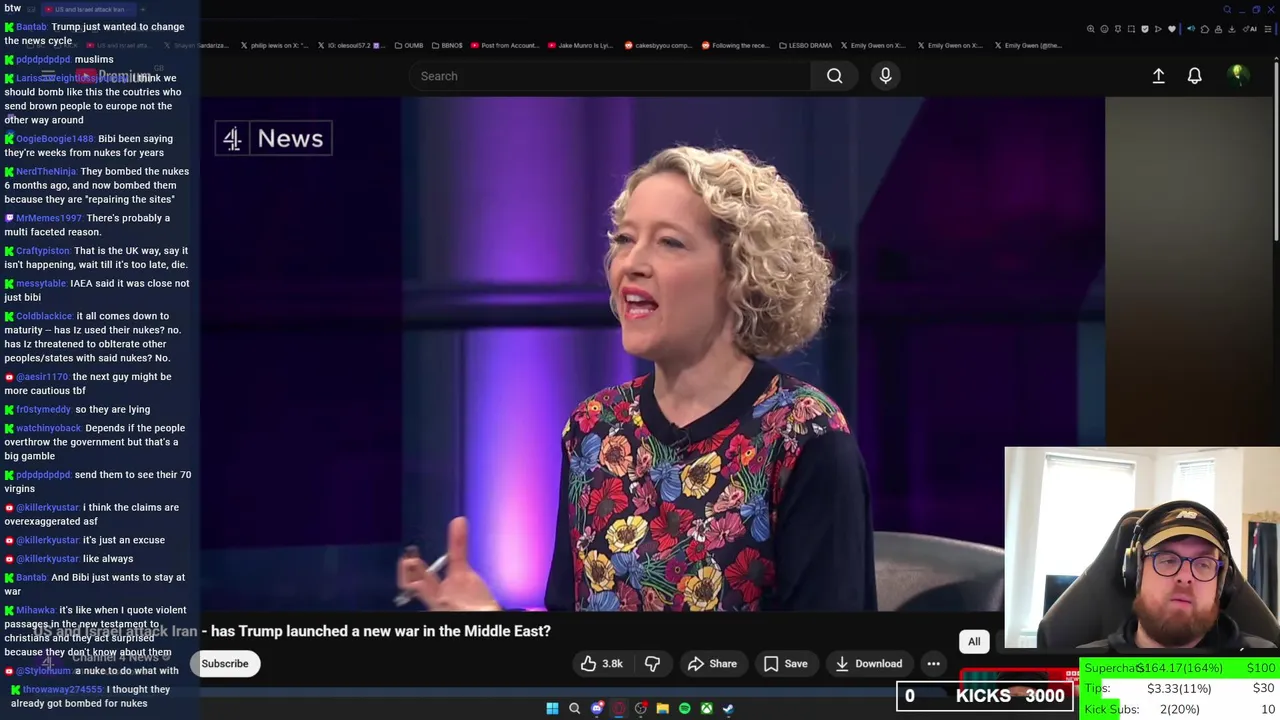Click the Channel 4 News video player

click(652, 354)
